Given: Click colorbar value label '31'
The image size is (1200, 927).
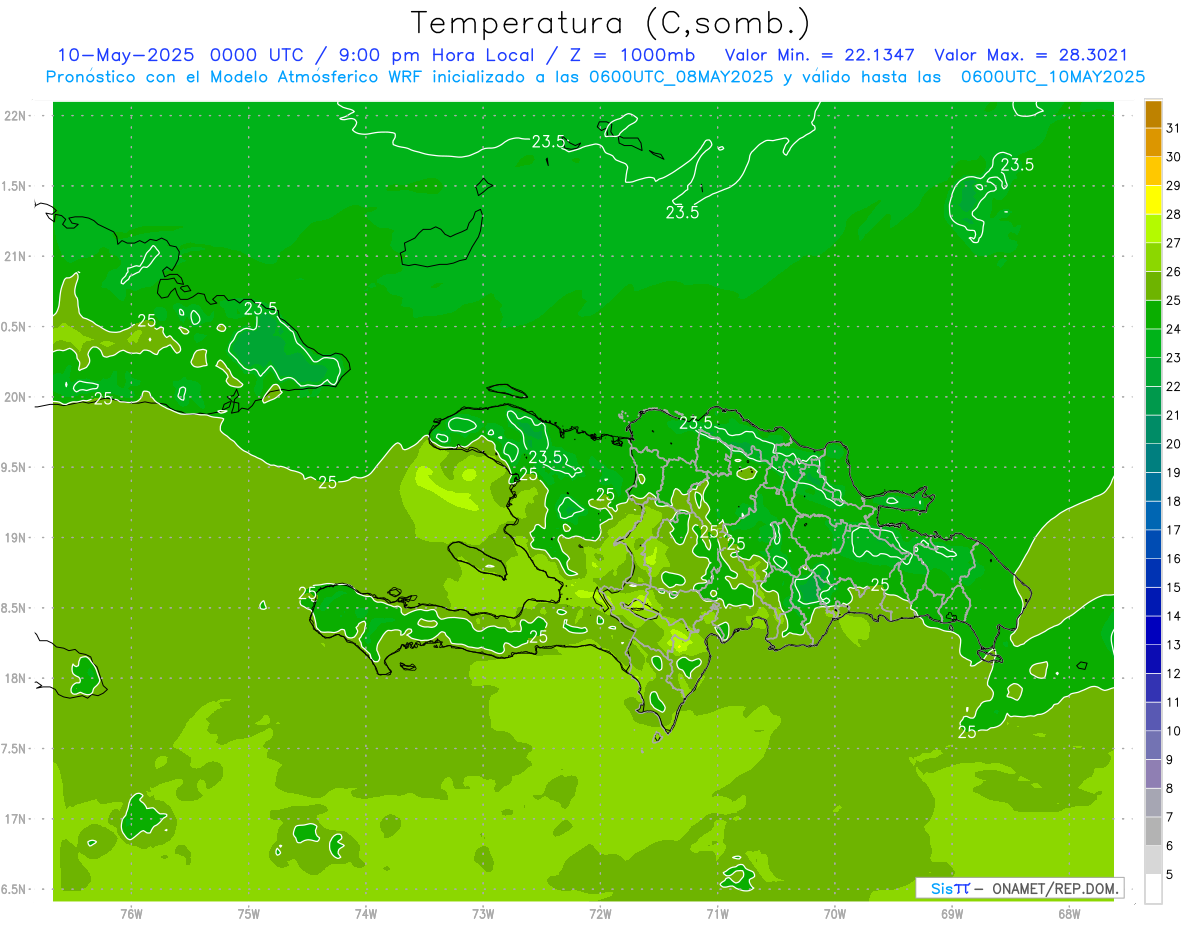Looking at the screenshot, I should (1174, 128).
